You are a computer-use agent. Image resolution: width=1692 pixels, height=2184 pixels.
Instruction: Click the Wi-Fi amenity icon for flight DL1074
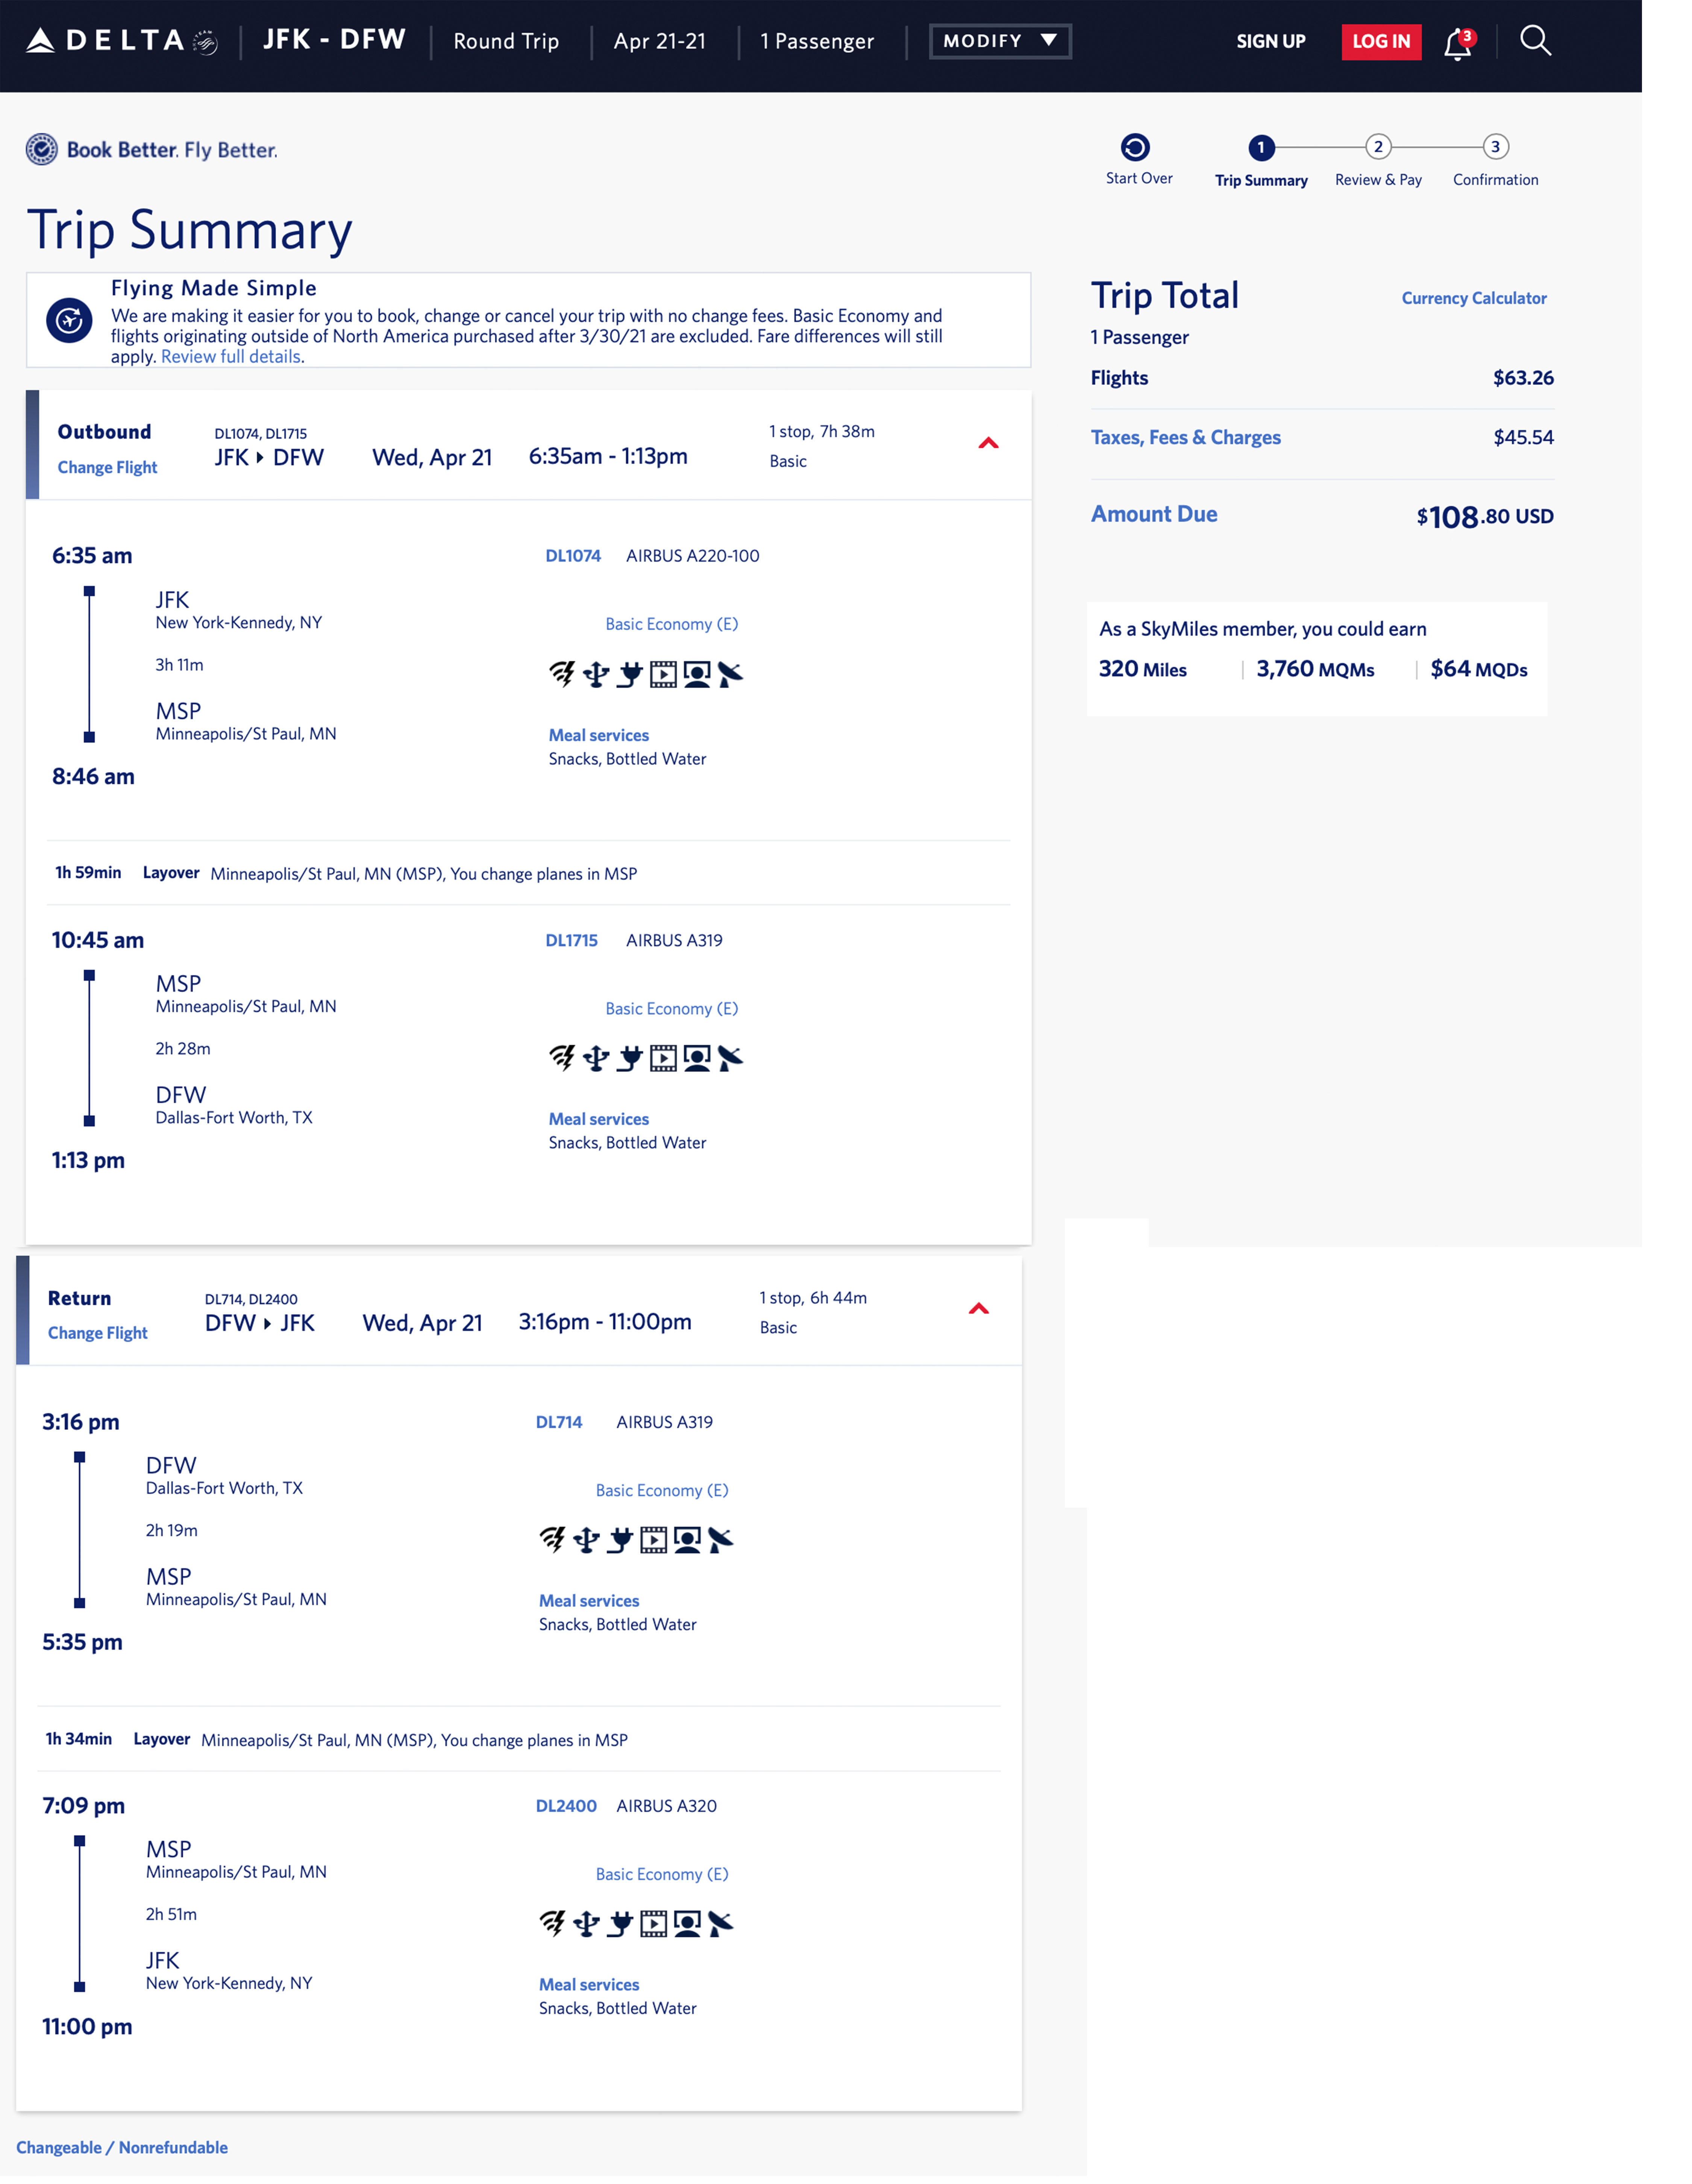pos(562,674)
